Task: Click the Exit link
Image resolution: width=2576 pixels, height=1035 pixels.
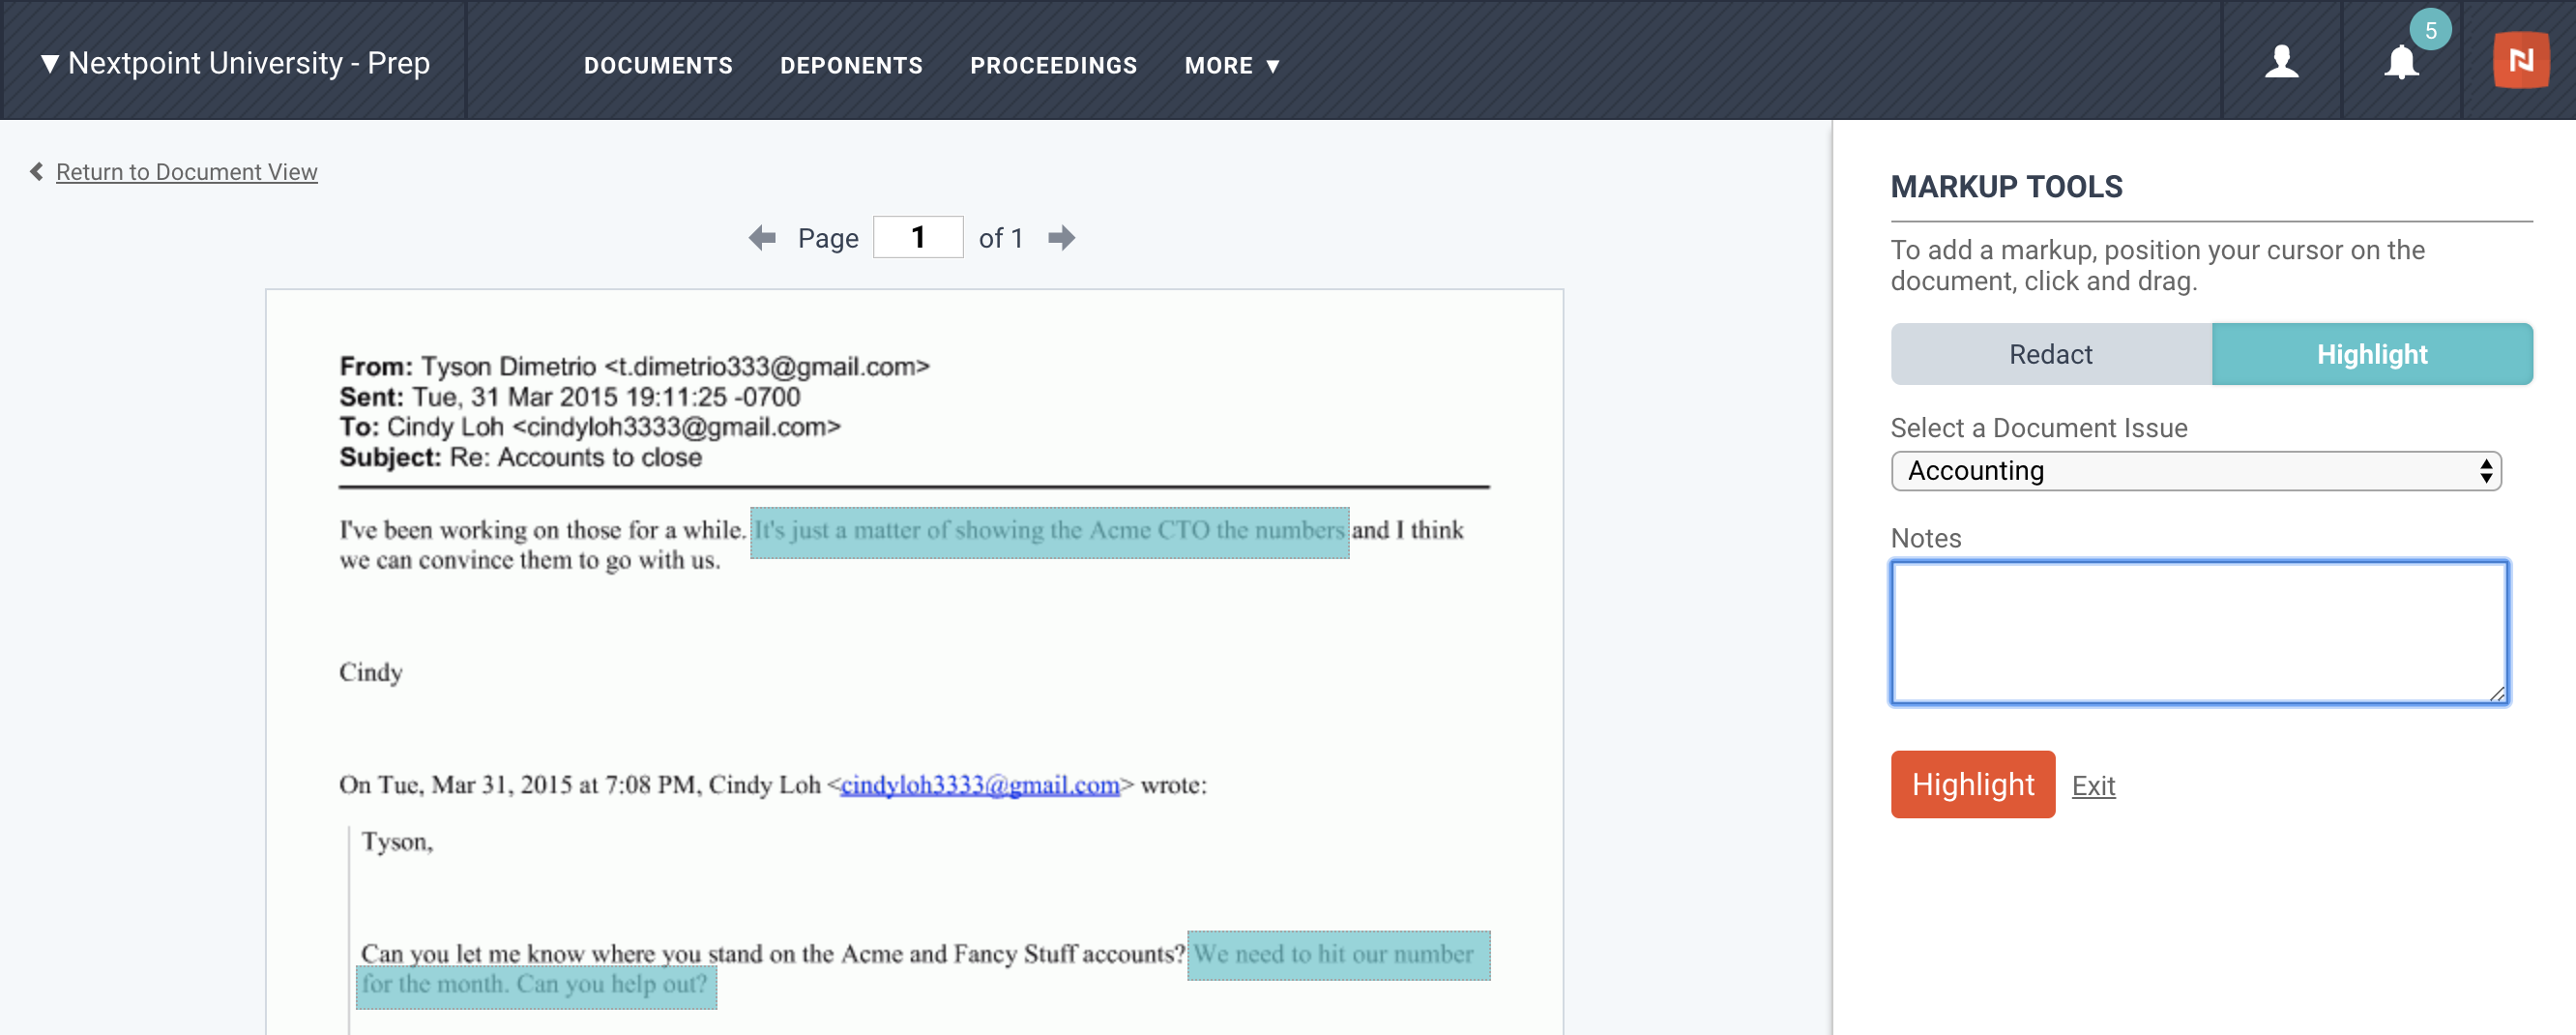Action: point(2093,786)
